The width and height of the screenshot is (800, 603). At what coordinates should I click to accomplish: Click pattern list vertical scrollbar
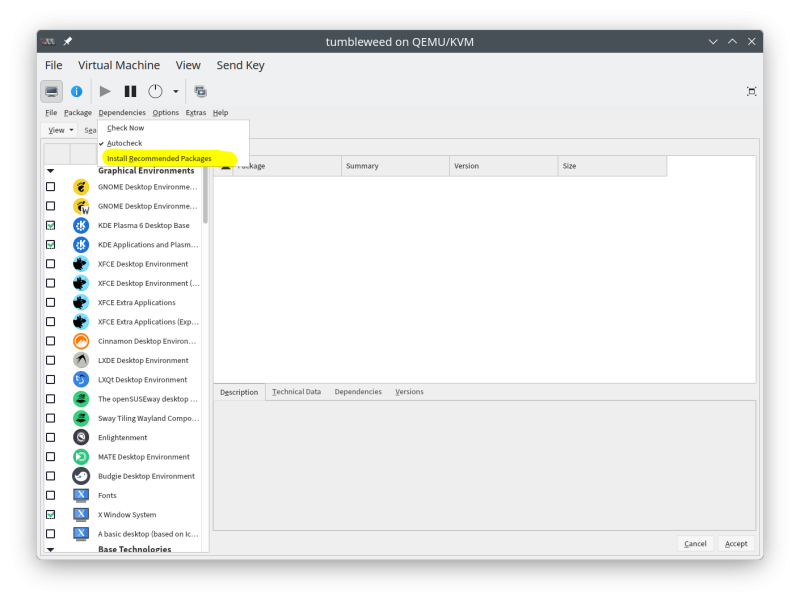point(205,196)
